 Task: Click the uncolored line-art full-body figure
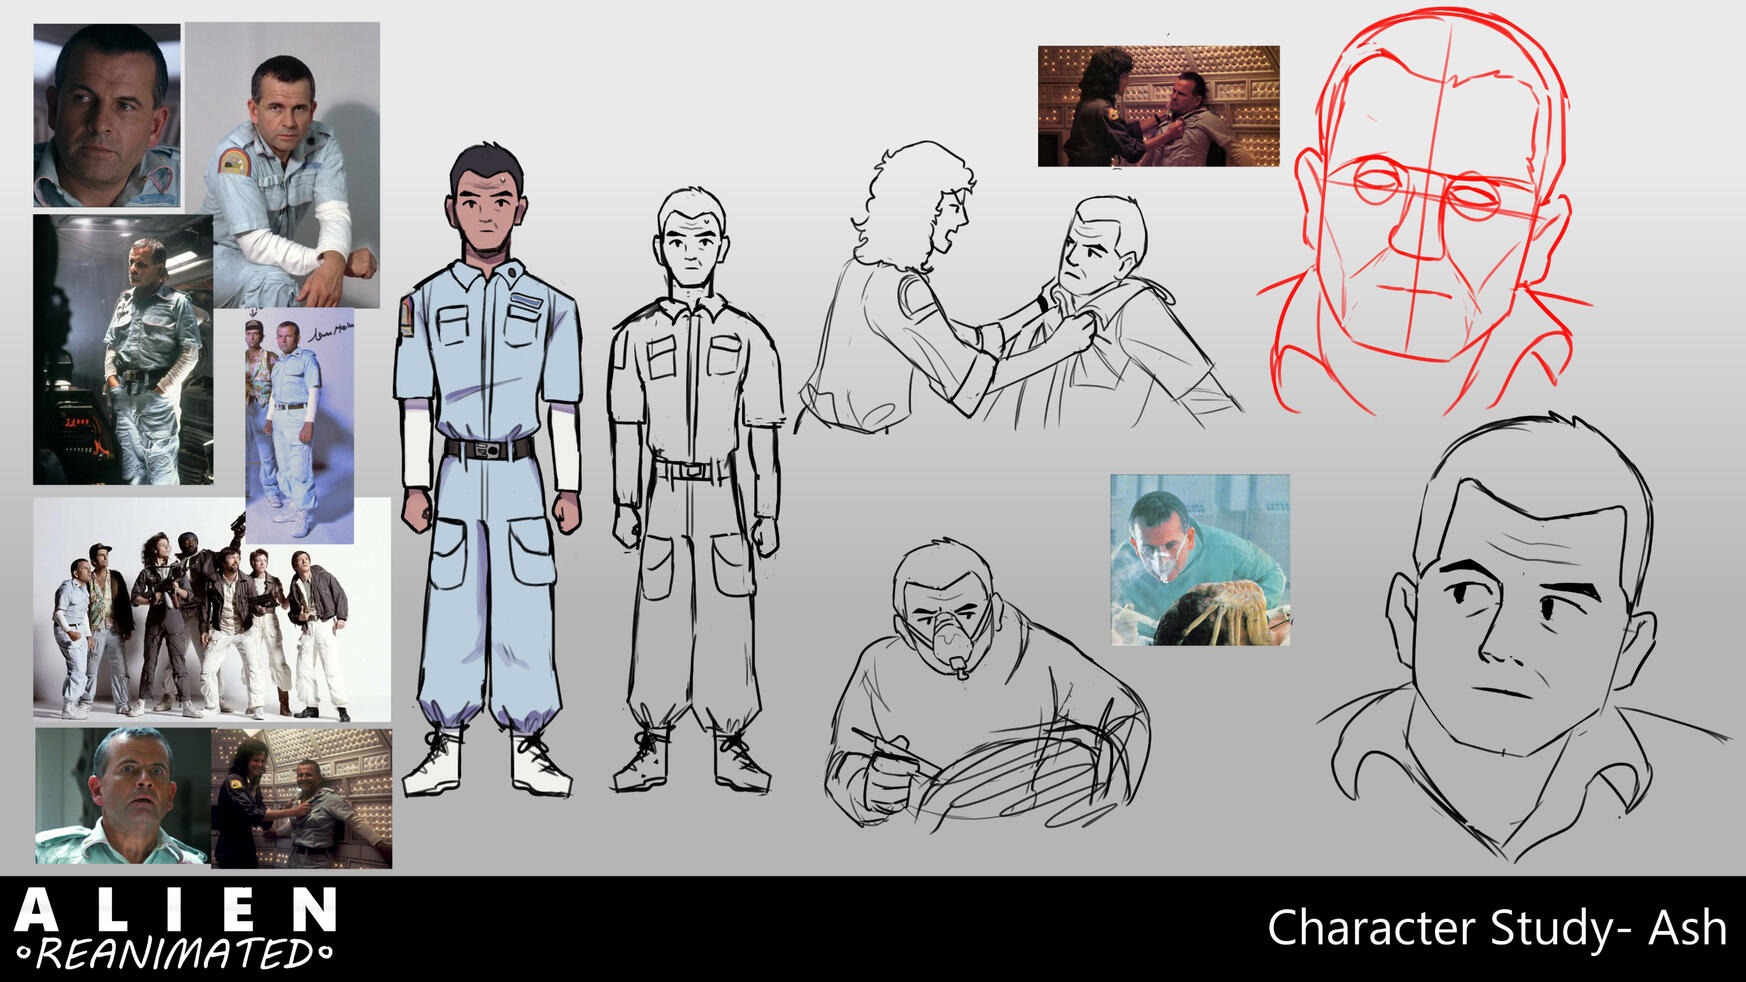[x=694, y=490]
